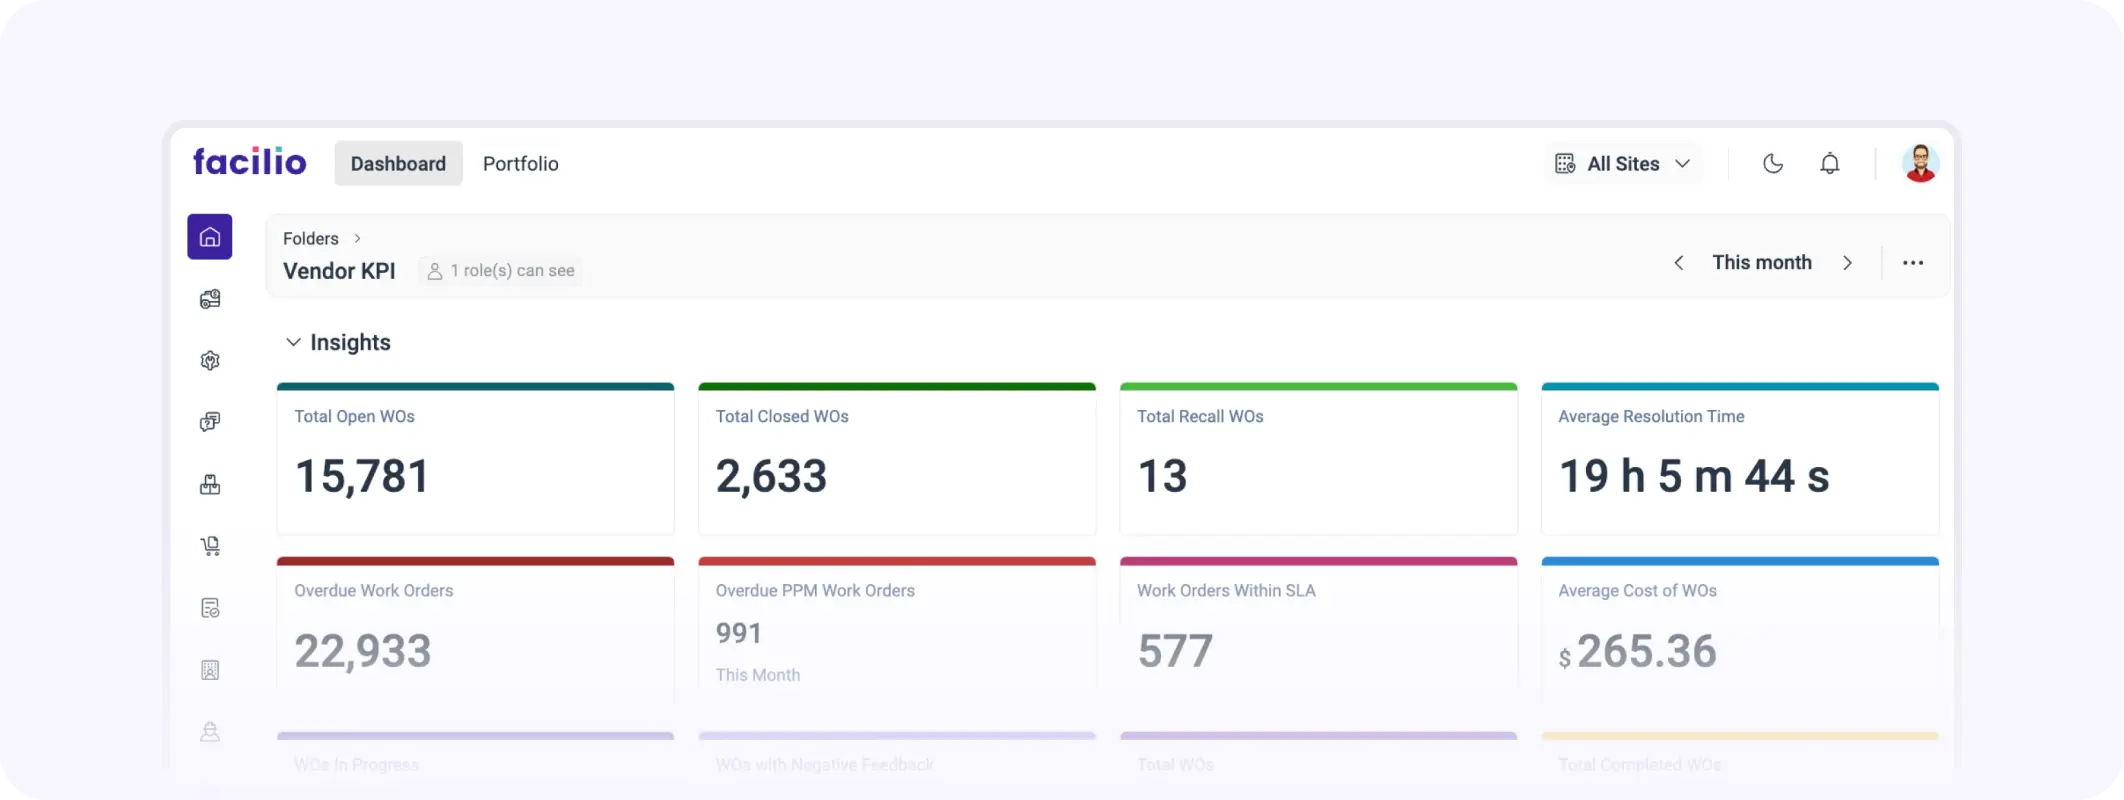Click the document with checkmark sidebar icon
The width and height of the screenshot is (2124, 800).
click(x=210, y=608)
